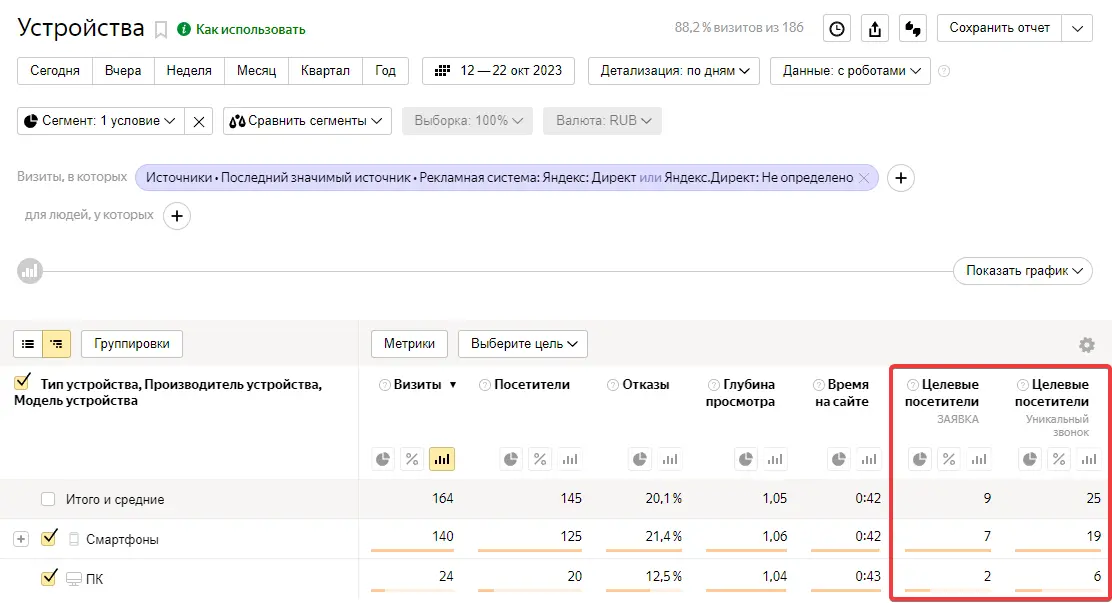Click the date range 12 — 22 окт 2023

(x=499, y=71)
